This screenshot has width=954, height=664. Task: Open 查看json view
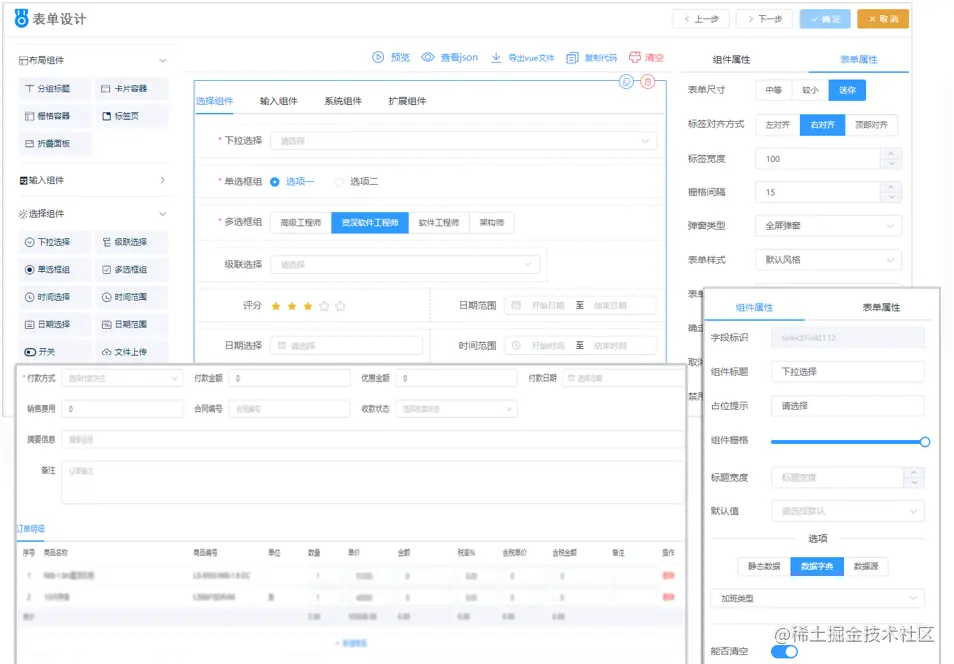click(x=450, y=57)
